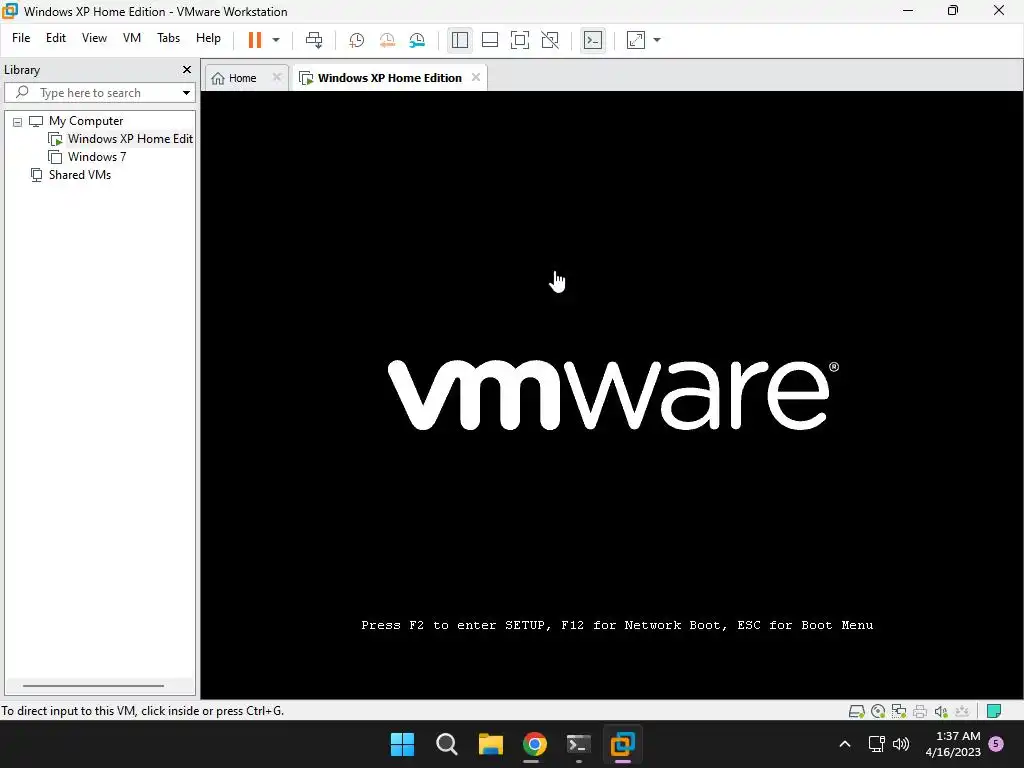Image resolution: width=1024 pixels, height=768 pixels.
Task: Open the Snapshot Manager icon
Action: [x=417, y=40]
